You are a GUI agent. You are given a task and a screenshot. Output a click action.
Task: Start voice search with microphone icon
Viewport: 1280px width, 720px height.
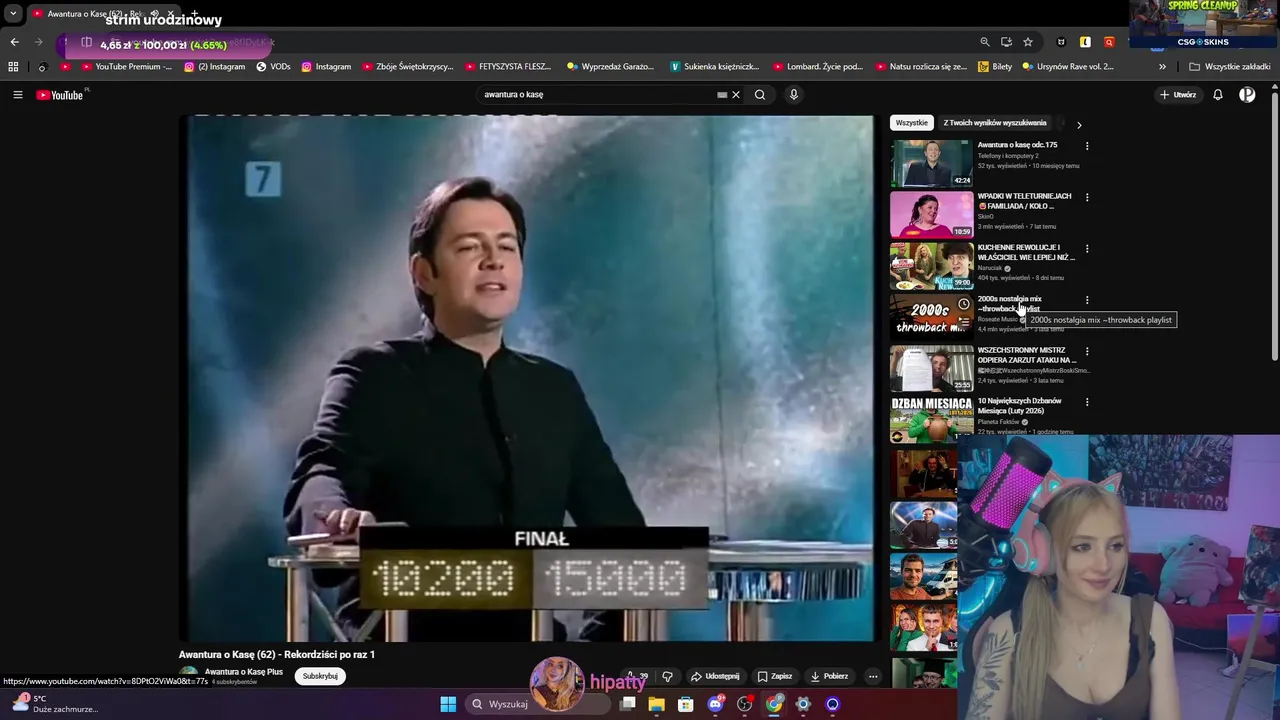pyautogui.click(x=794, y=95)
